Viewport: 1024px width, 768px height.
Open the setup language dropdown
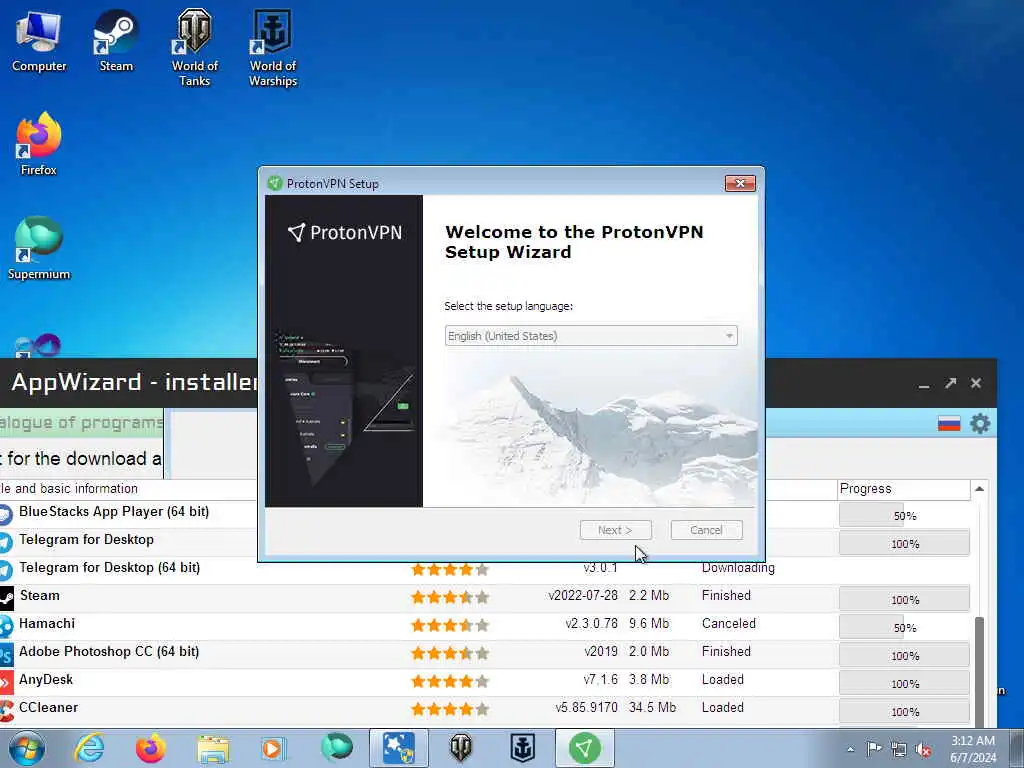pyautogui.click(x=591, y=336)
